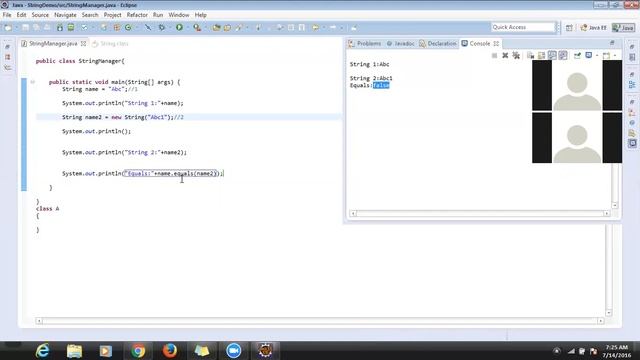Viewport: 640px width, 360px height.
Task: Click the highlighted 'false' console output
Action: pos(381,85)
